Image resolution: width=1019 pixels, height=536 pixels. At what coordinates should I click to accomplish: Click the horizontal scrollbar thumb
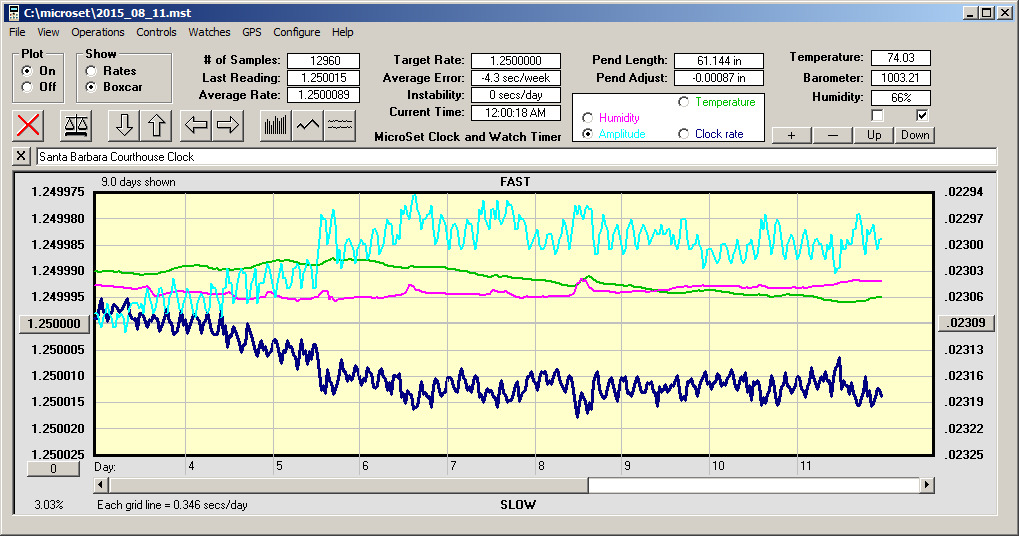(x=349, y=485)
